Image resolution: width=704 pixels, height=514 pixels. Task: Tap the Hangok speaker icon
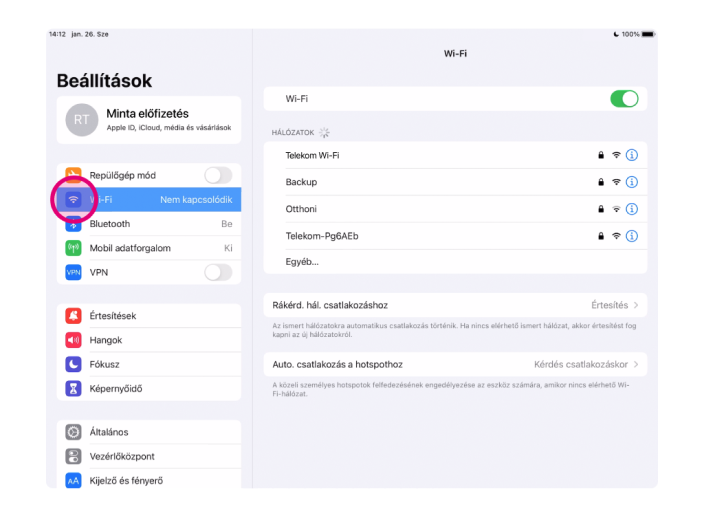[73, 340]
